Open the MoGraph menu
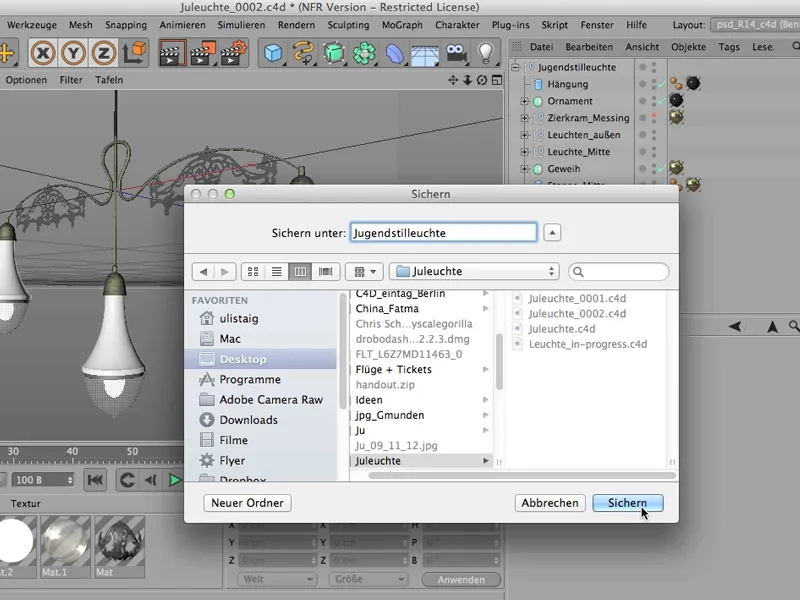The width and height of the screenshot is (800, 600). pyautogui.click(x=402, y=24)
